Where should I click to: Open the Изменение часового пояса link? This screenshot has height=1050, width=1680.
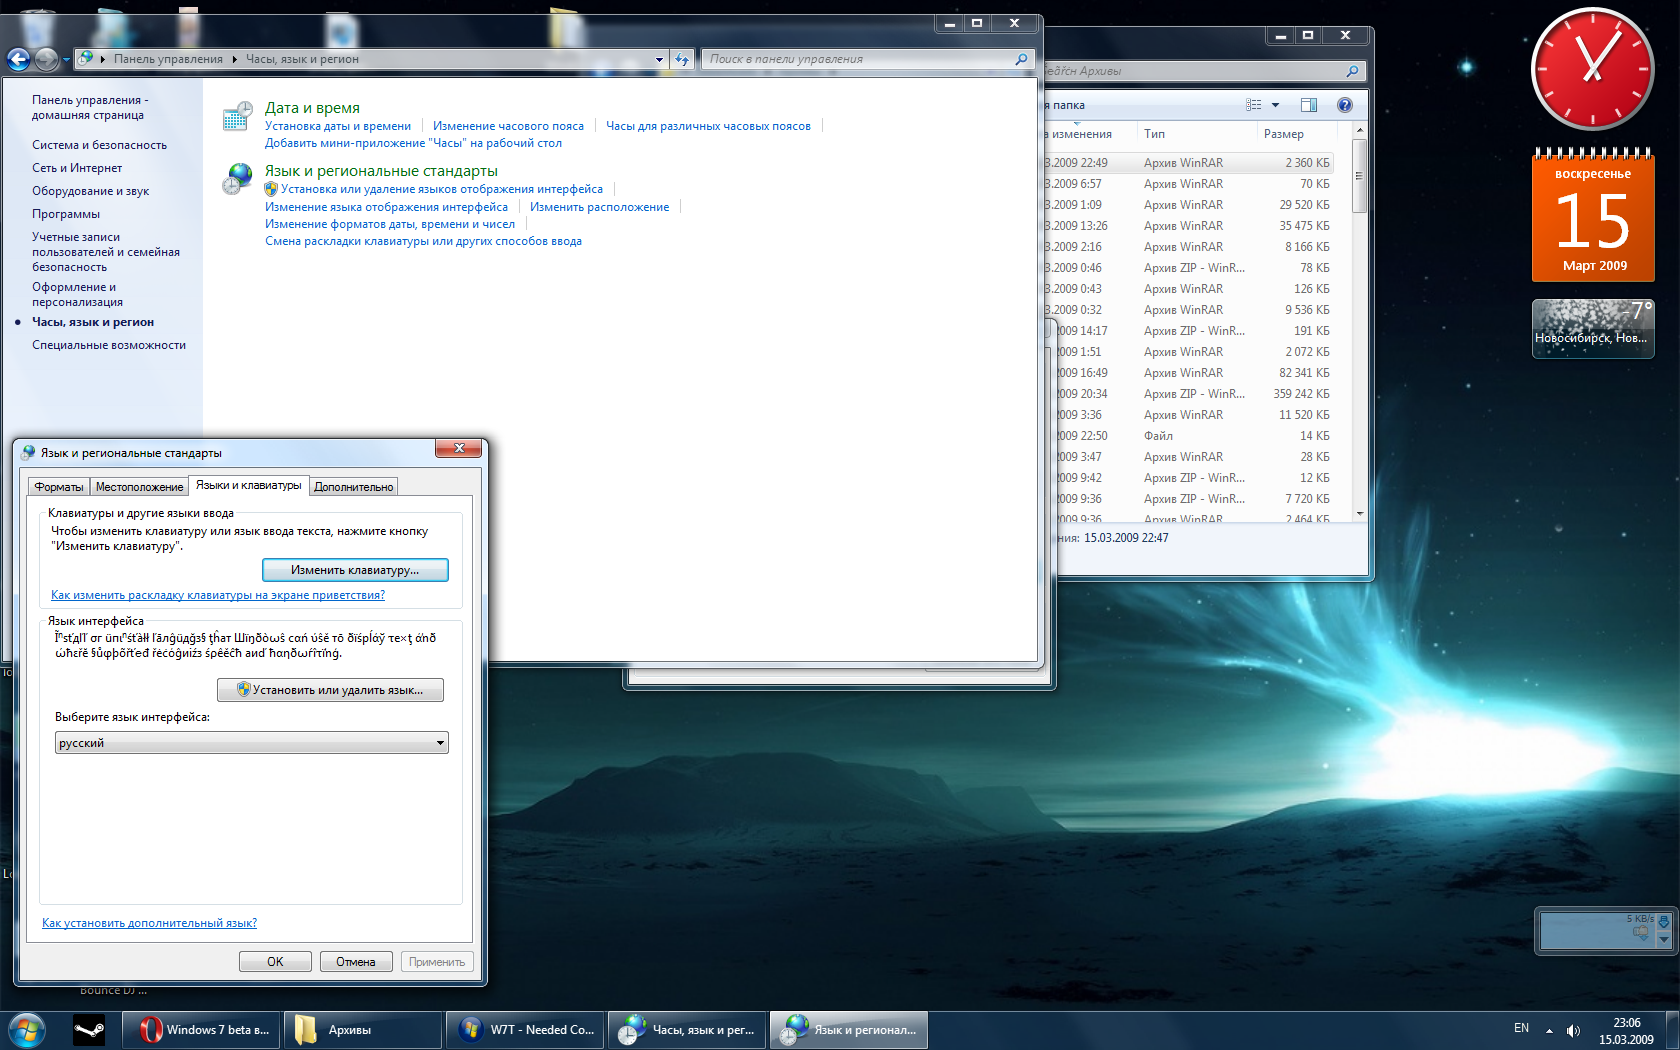point(508,126)
